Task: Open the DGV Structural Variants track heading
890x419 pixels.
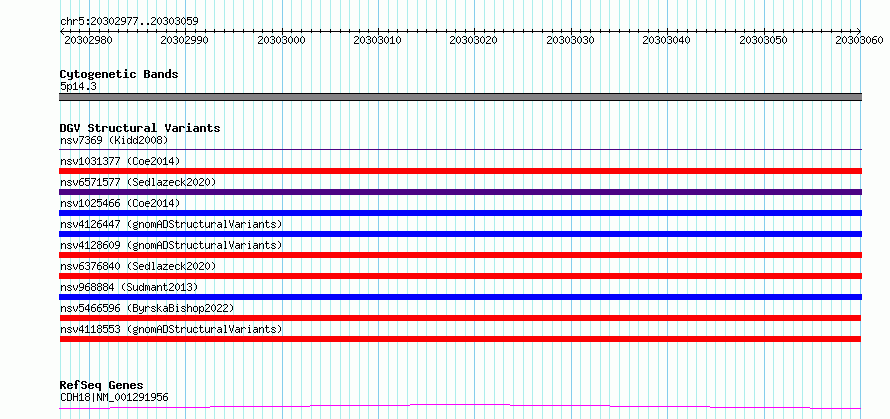Action: [x=140, y=128]
